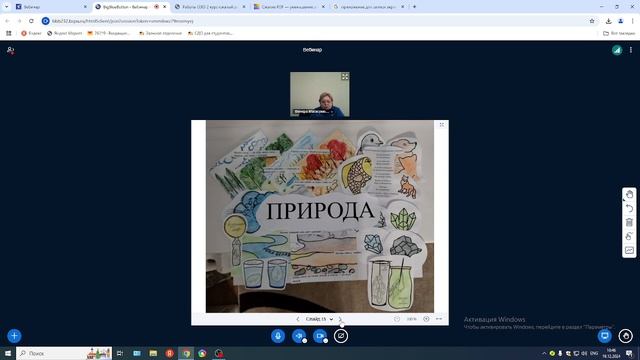Reload the page
Image resolution: width=640 pixels, height=360 pixels.
31,21
